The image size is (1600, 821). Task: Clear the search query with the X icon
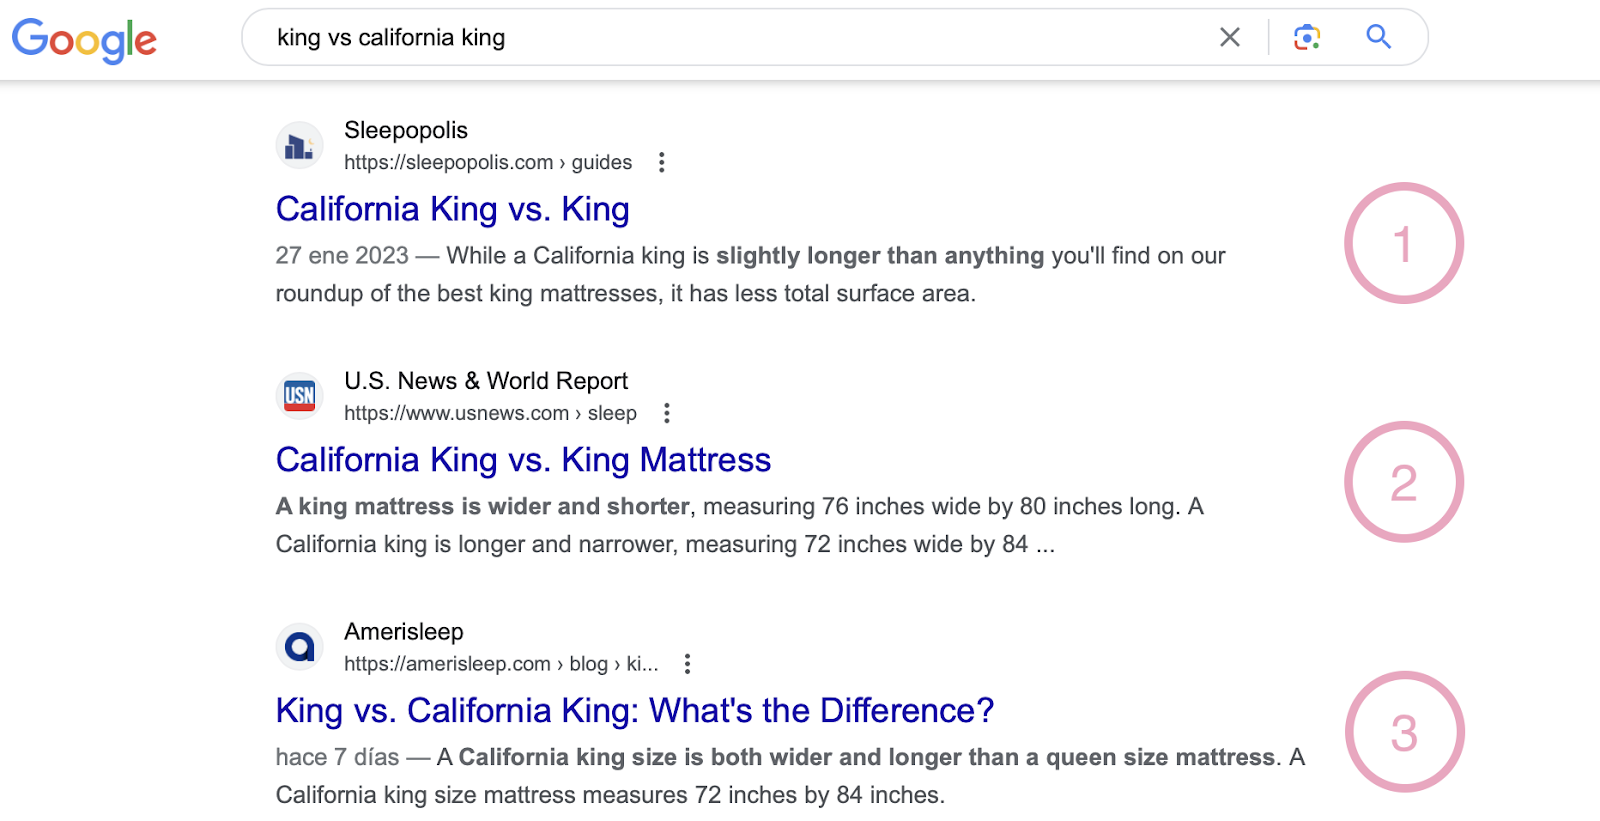coord(1229,38)
